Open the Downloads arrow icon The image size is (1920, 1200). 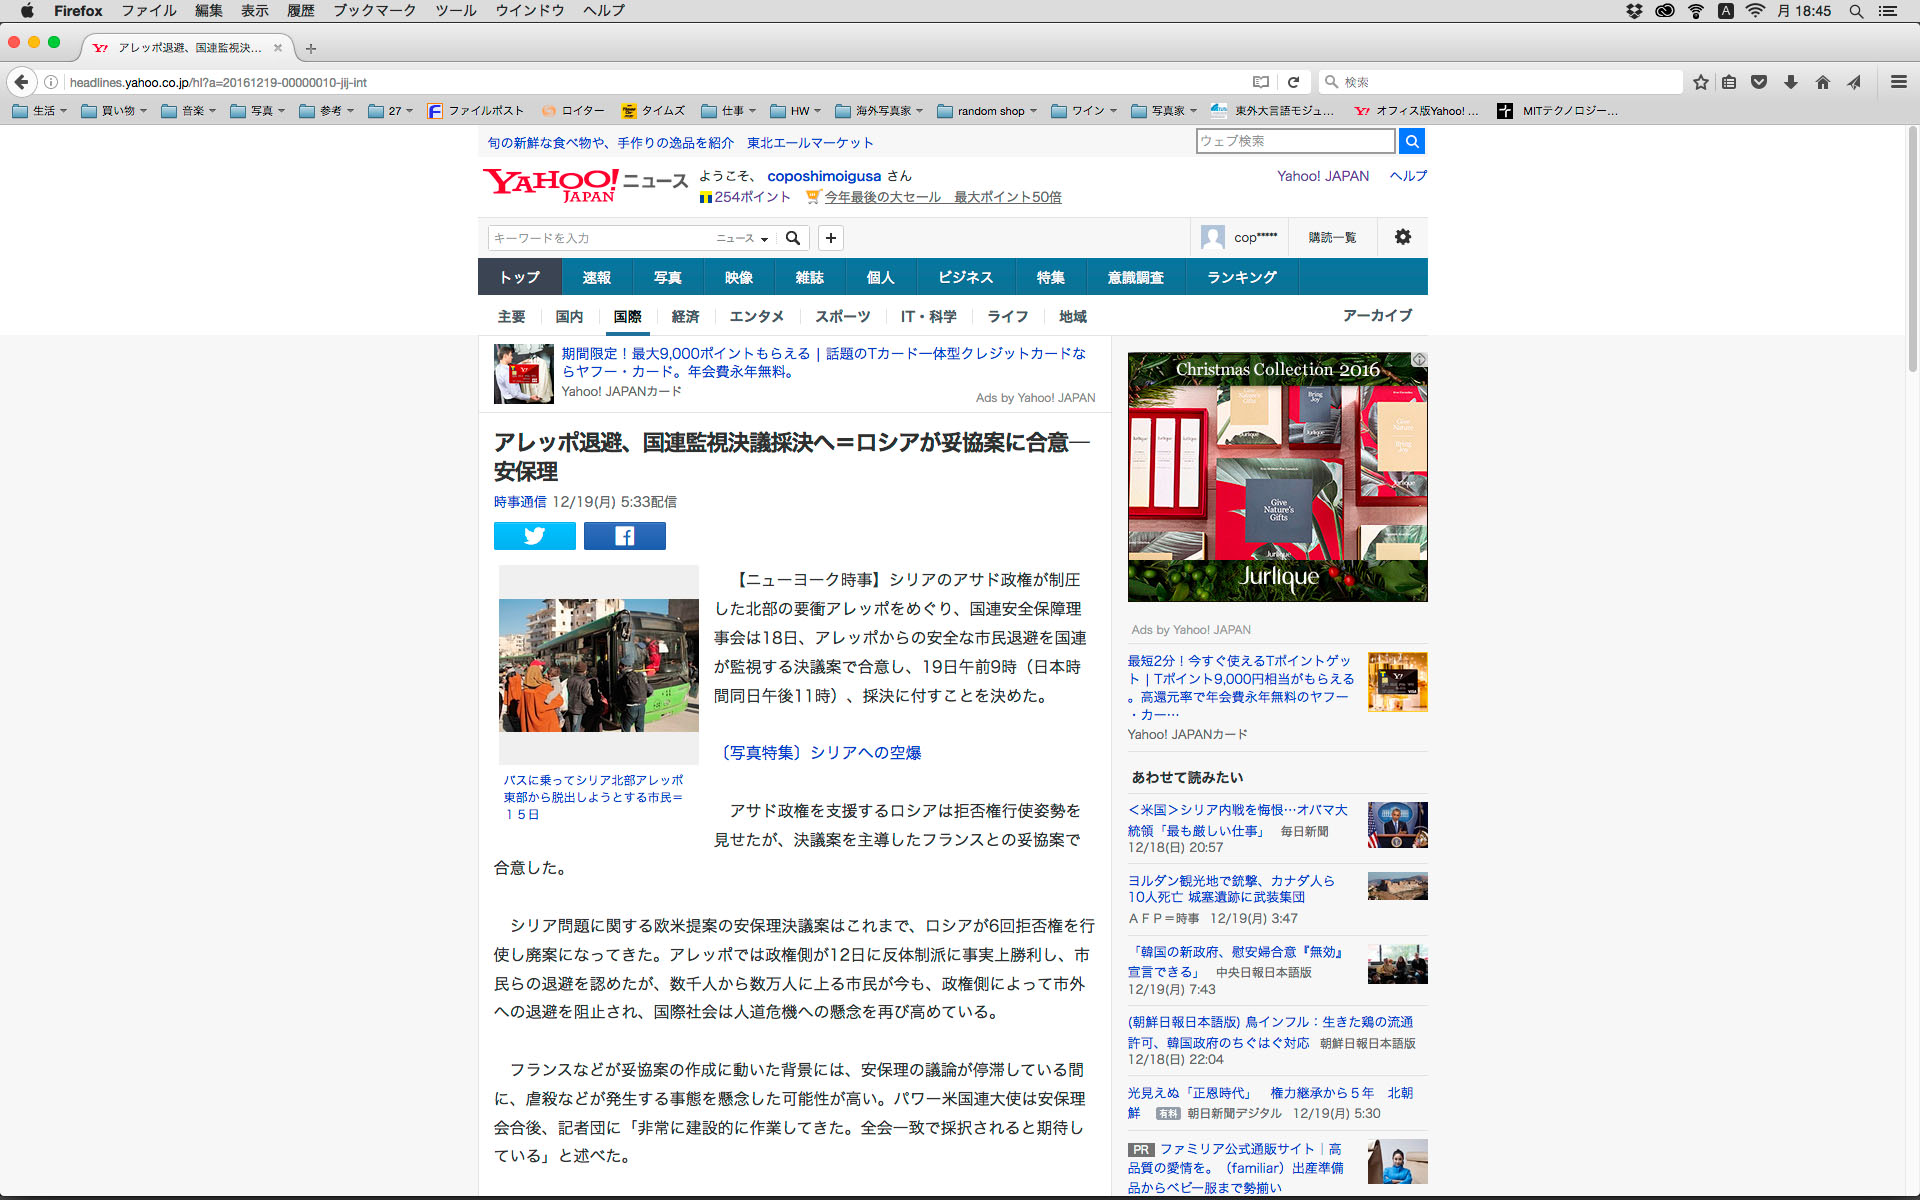[x=1790, y=82]
